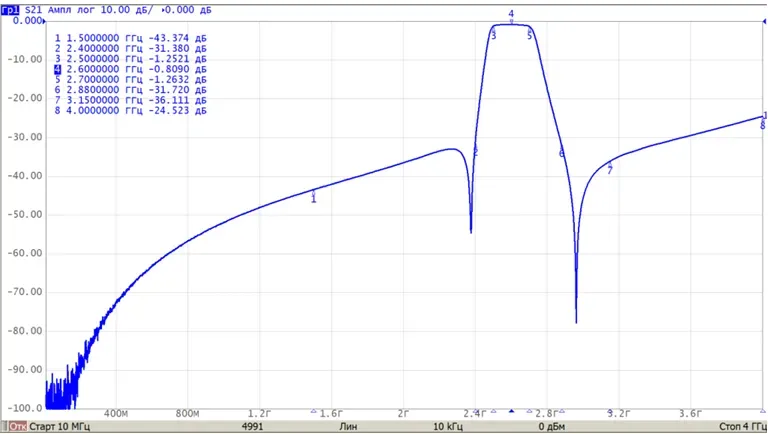Viewport: 768px width, 434px height.
Task: Click marker 5 on the passband right edge
Action: coord(529,34)
